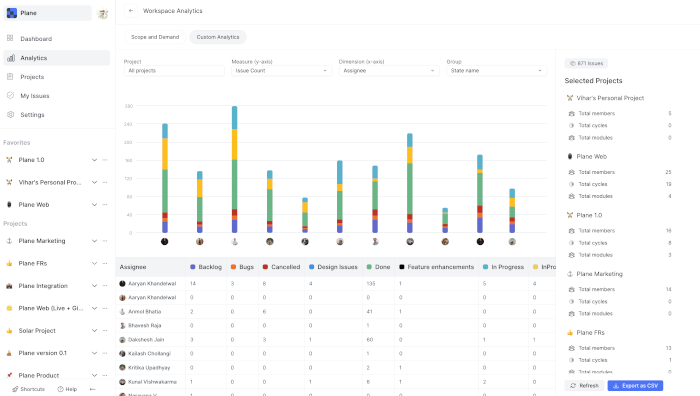
Task: Click the user avatar next to Plane workspace
Action: tap(103, 13)
